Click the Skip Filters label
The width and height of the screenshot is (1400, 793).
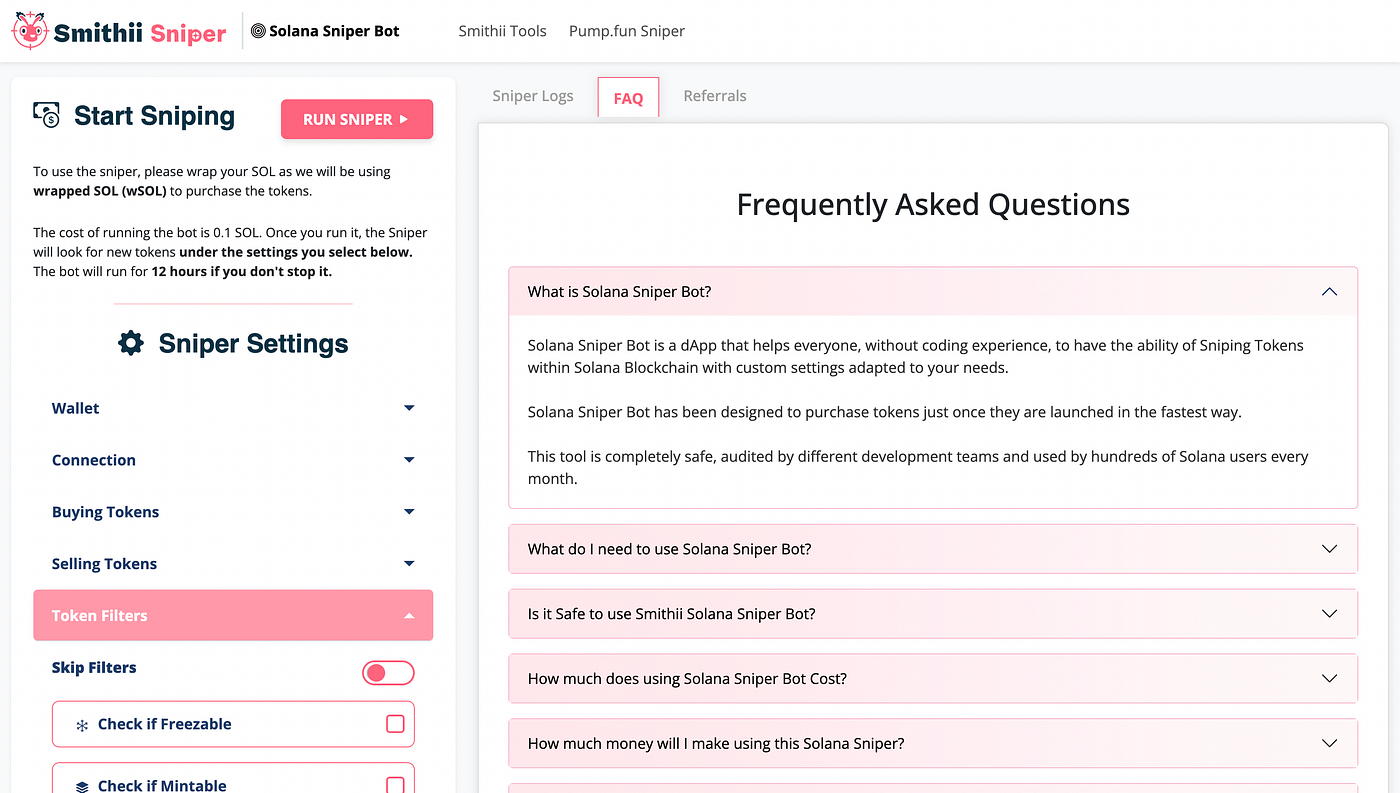pyautogui.click(x=94, y=668)
